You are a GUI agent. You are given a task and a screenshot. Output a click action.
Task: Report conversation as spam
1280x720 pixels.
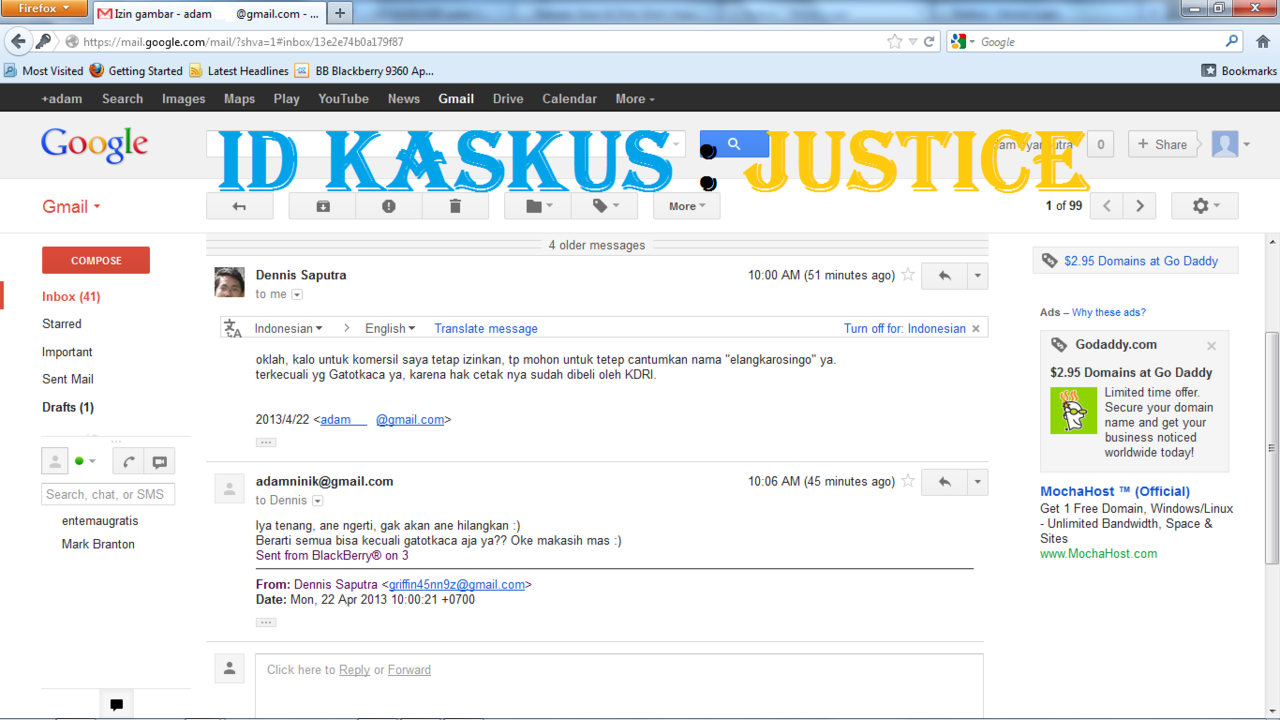point(389,206)
